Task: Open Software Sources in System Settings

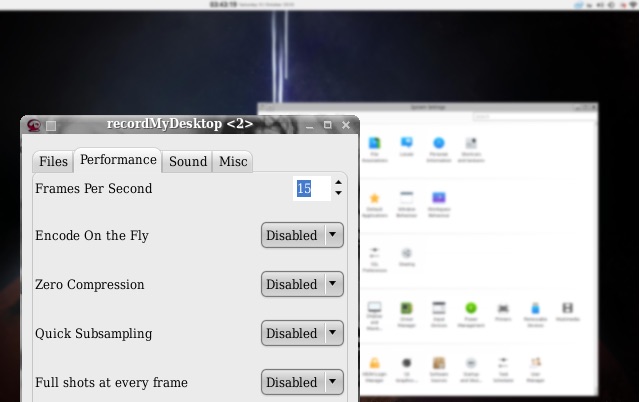Action: tap(439, 370)
